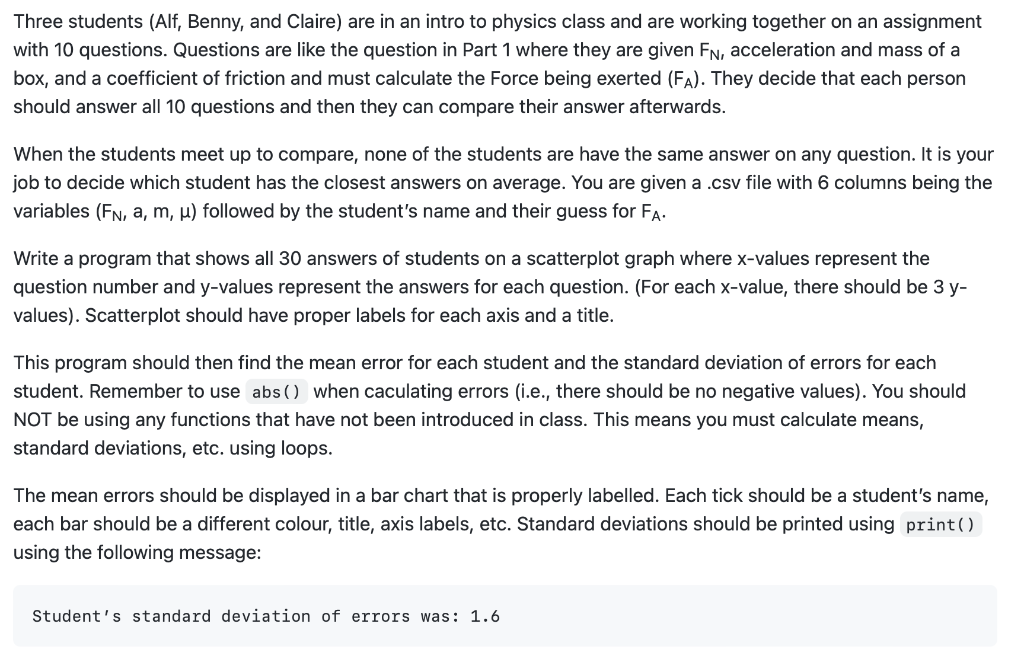This screenshot has height=662, width=1024.
Task: Click the word "Student's" in the code block
Action: click(76, 616)
